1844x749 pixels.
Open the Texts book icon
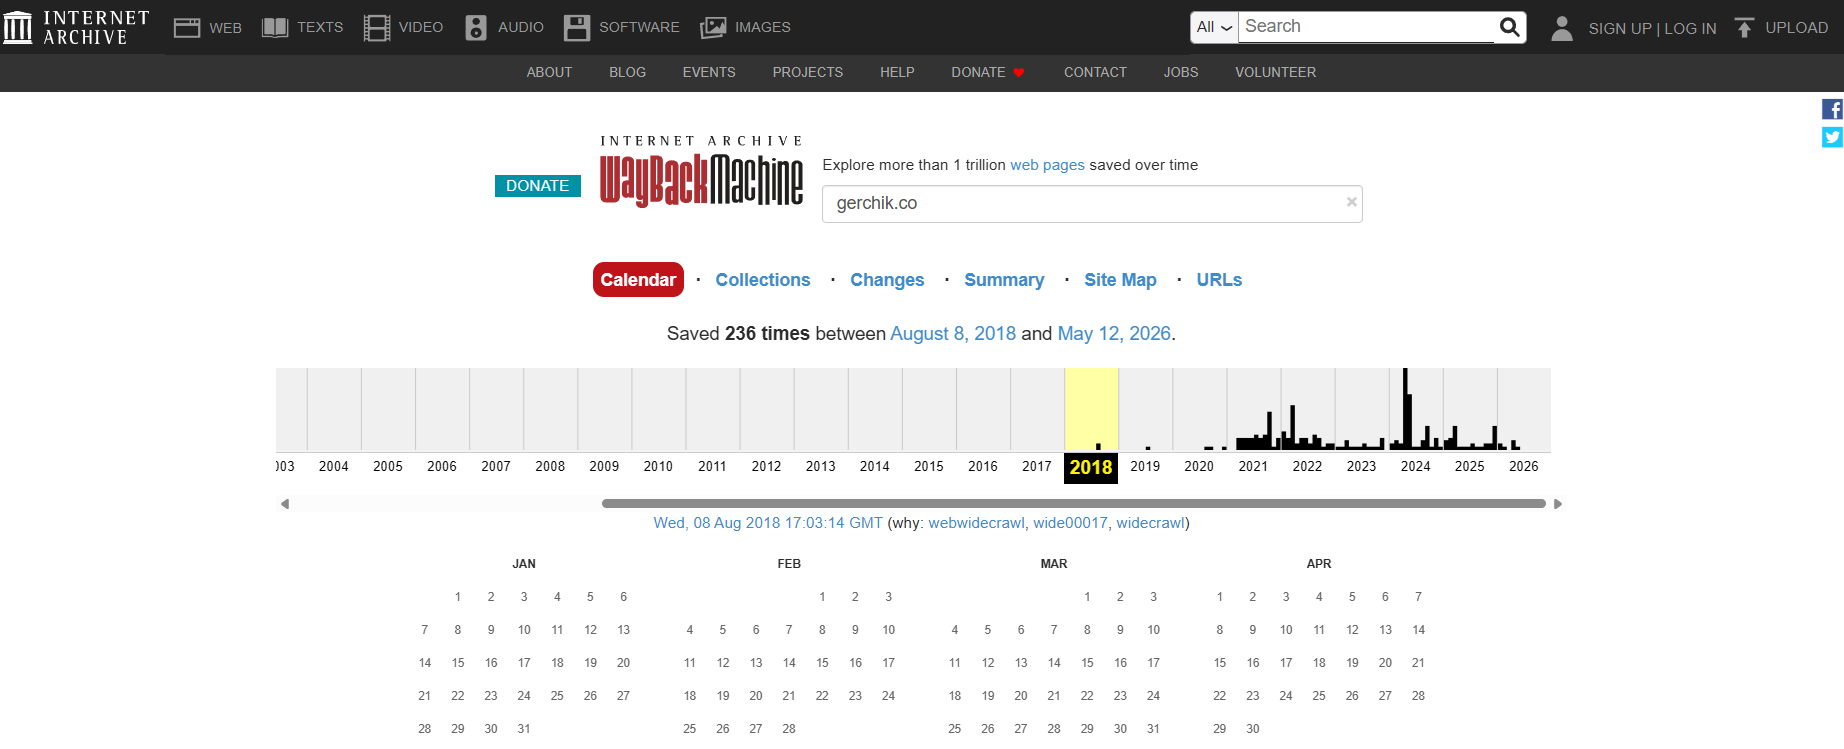pyautogui.click(x=275, y=27)
